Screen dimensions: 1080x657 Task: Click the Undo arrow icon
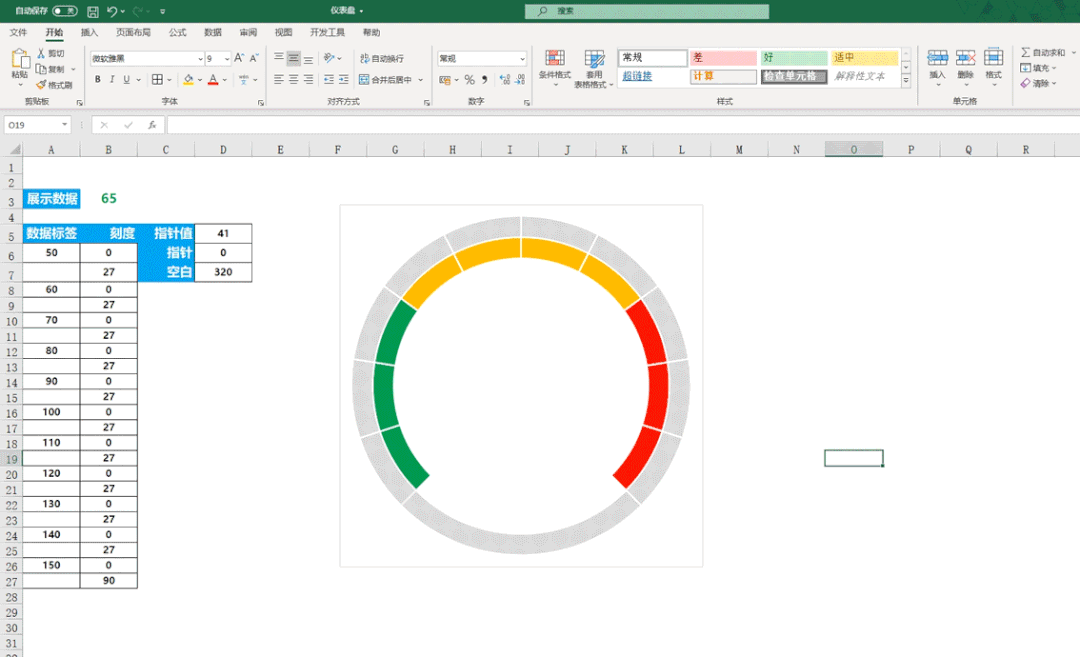click(111, 11)
